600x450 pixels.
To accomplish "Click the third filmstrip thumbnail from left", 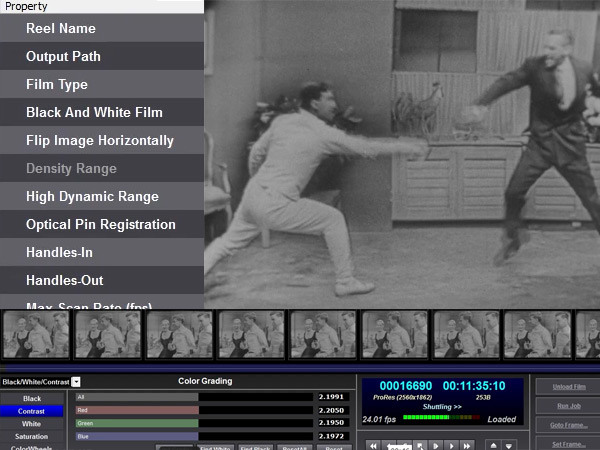I will [x=179, y=334].
